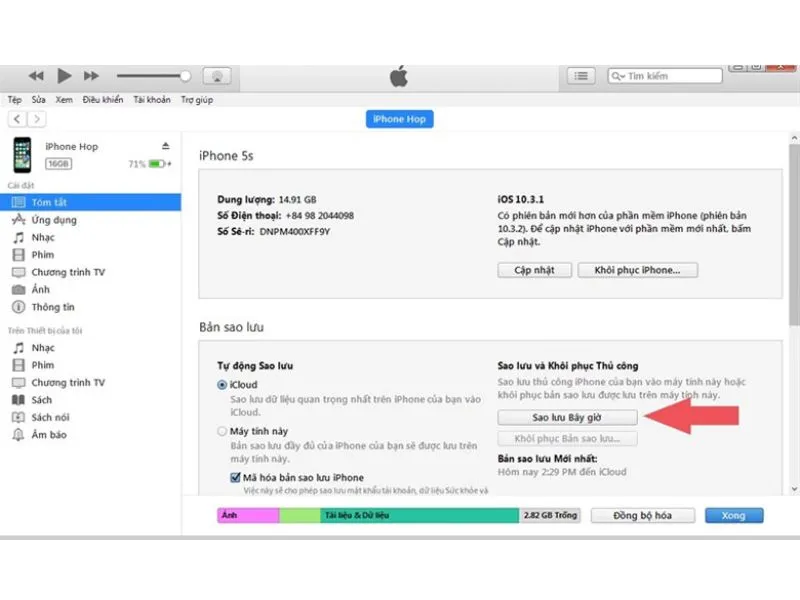Click the 2.82 GB Trống storage segment
Viewport: 800px width, 600px height.
click(550, 515)
